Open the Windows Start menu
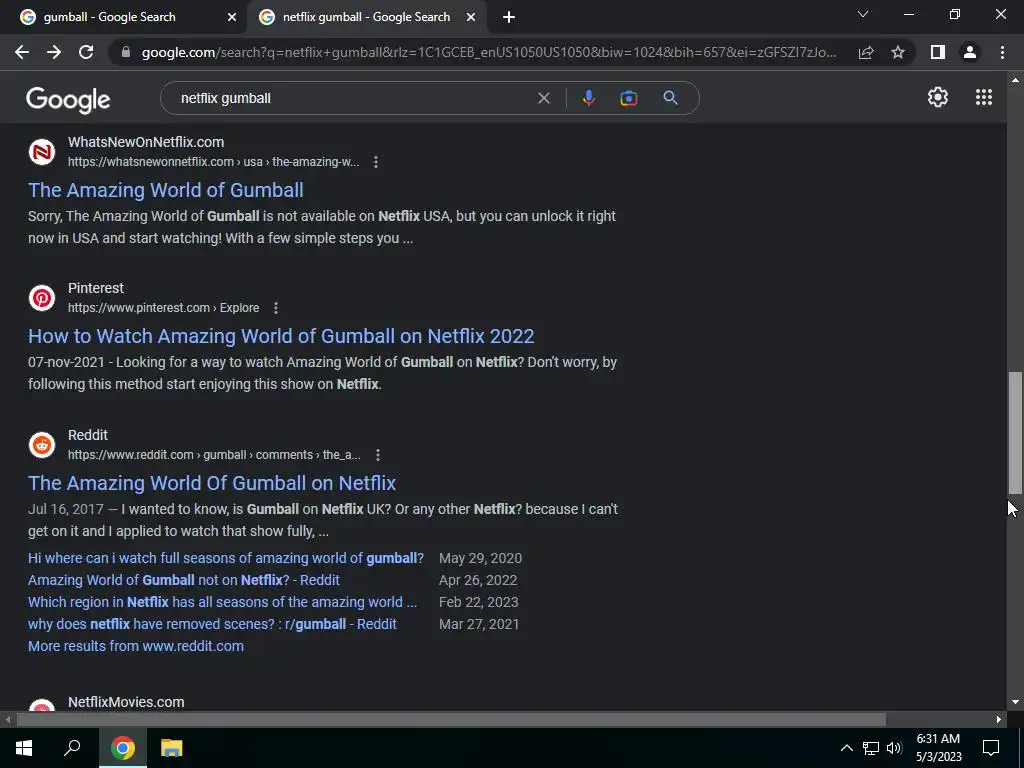This screenshot has height=768, width=1024. tap(24, 748)
